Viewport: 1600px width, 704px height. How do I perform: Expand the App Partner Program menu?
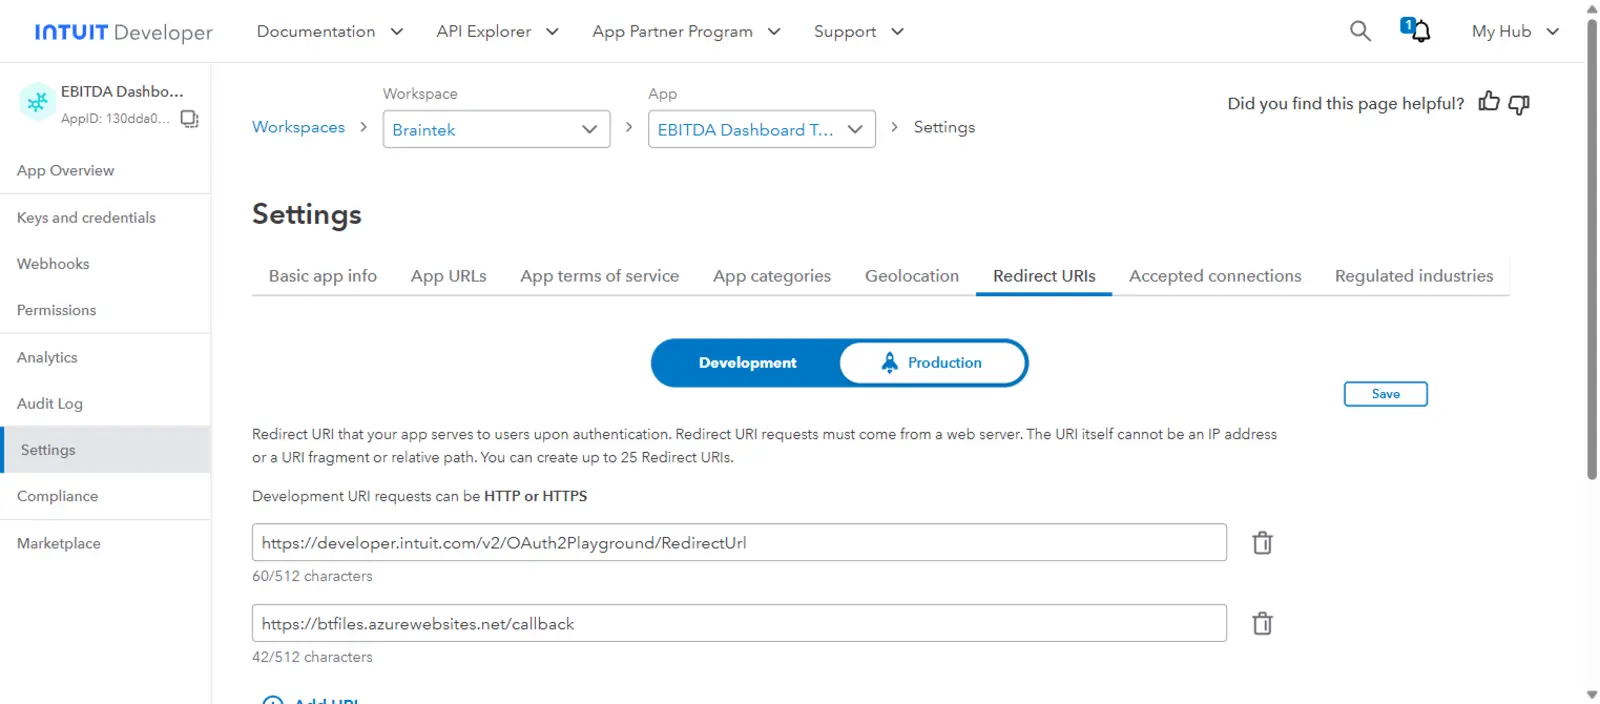click(686, 32)
